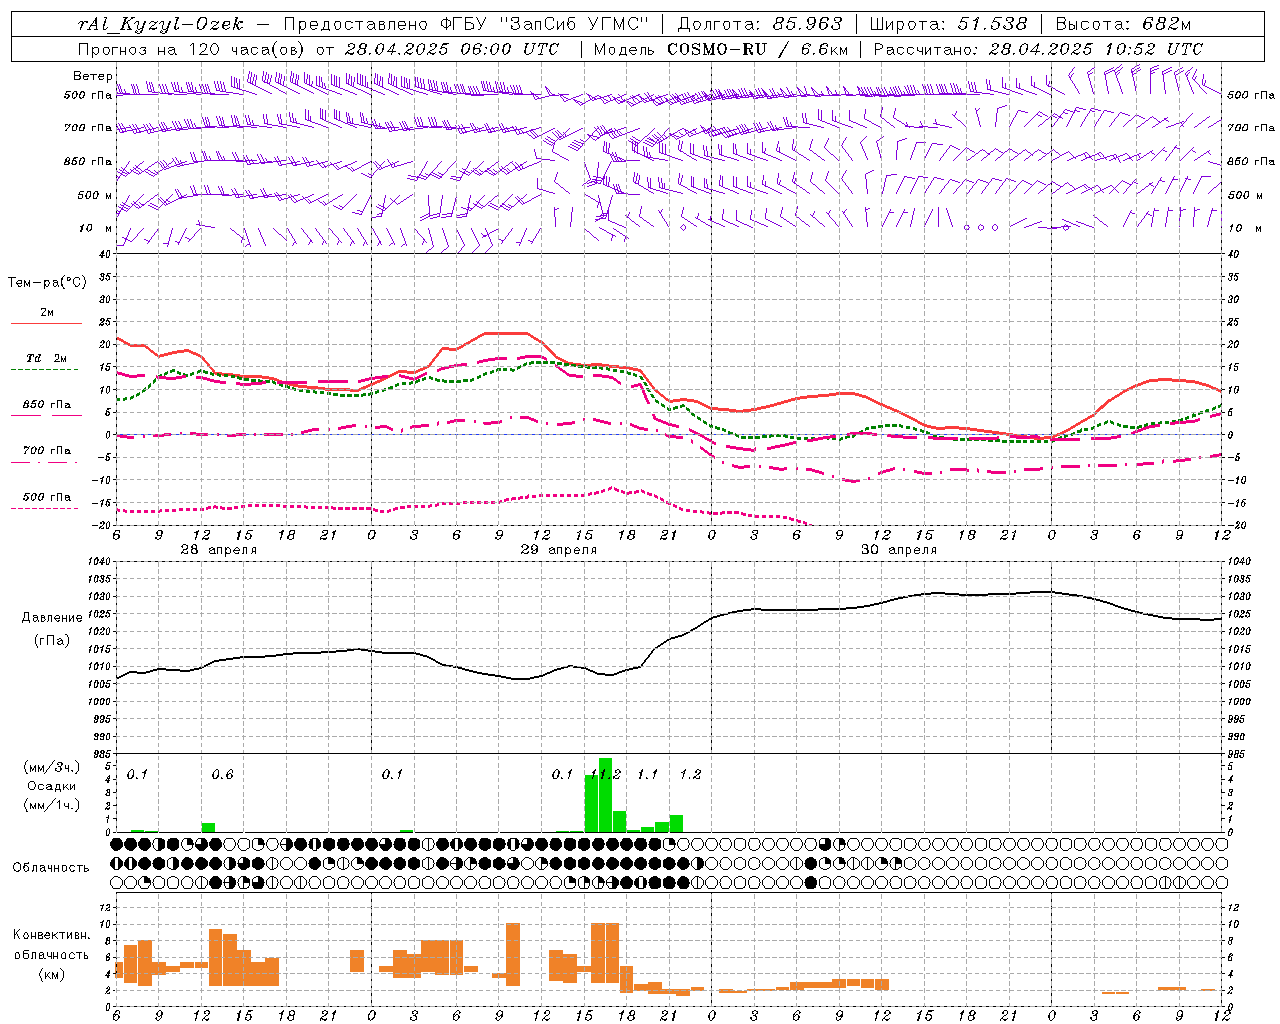Click the '(км)' unit under convective cloudiness
The width and height of the screenshot is (1280, 1024).
pyautogui.click(x=52, y=974)
